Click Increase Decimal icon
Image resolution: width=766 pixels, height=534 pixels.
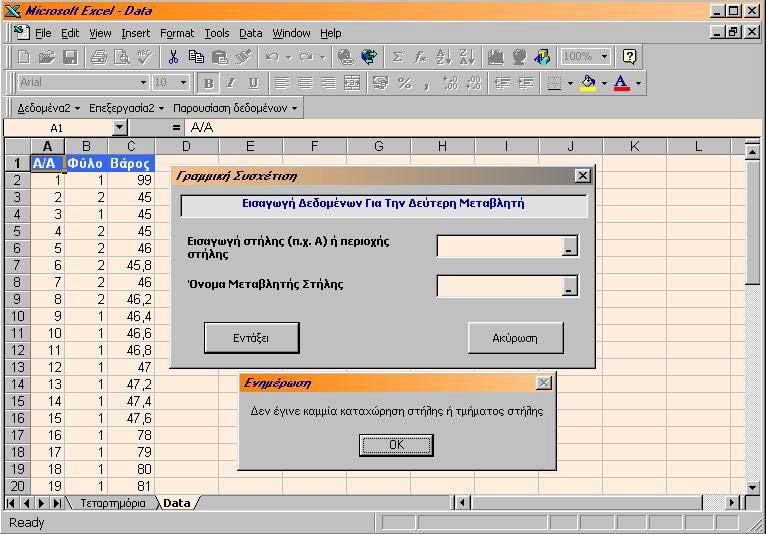click(450, 83)
